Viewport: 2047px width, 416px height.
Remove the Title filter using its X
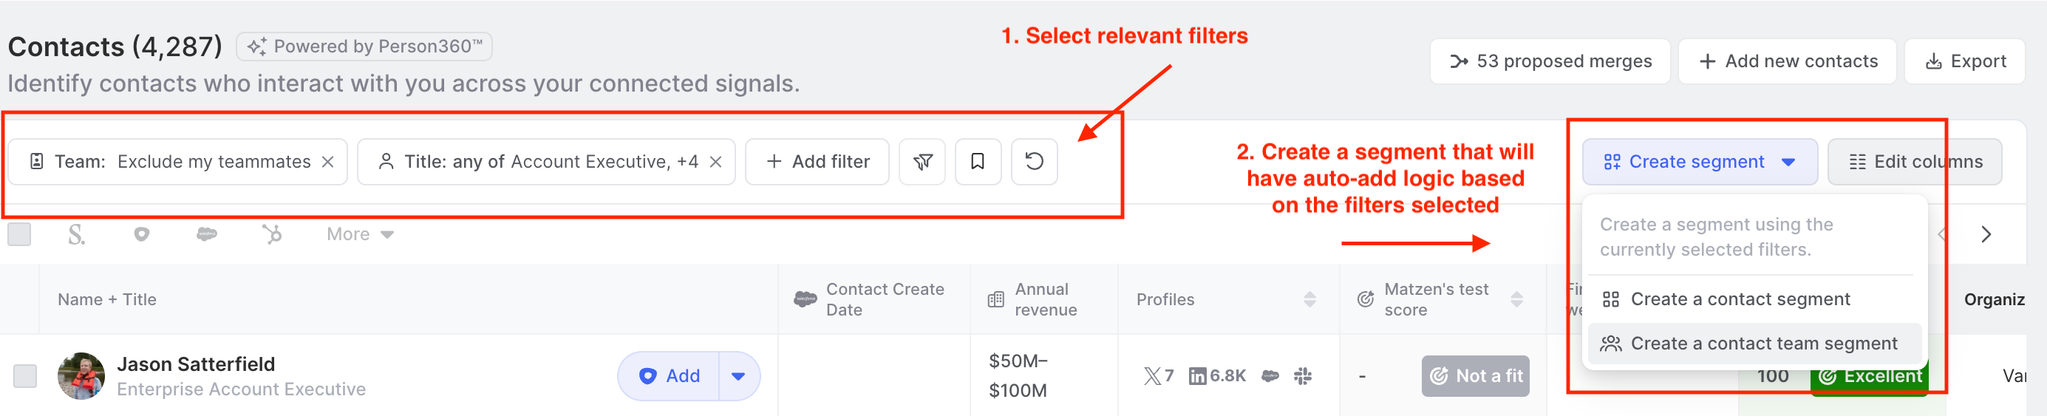click(716, 162)
